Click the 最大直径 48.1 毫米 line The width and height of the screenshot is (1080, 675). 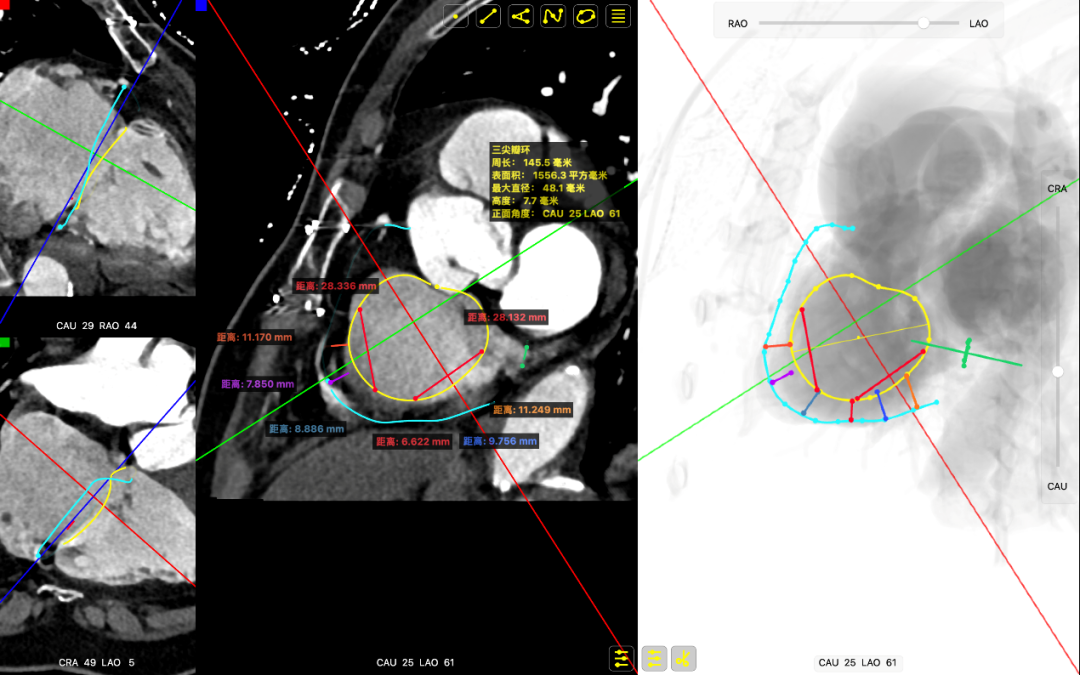pos(538,188)
